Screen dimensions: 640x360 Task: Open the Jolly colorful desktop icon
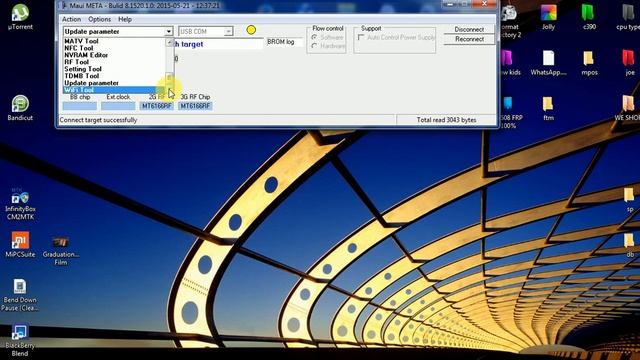point(548,17)
